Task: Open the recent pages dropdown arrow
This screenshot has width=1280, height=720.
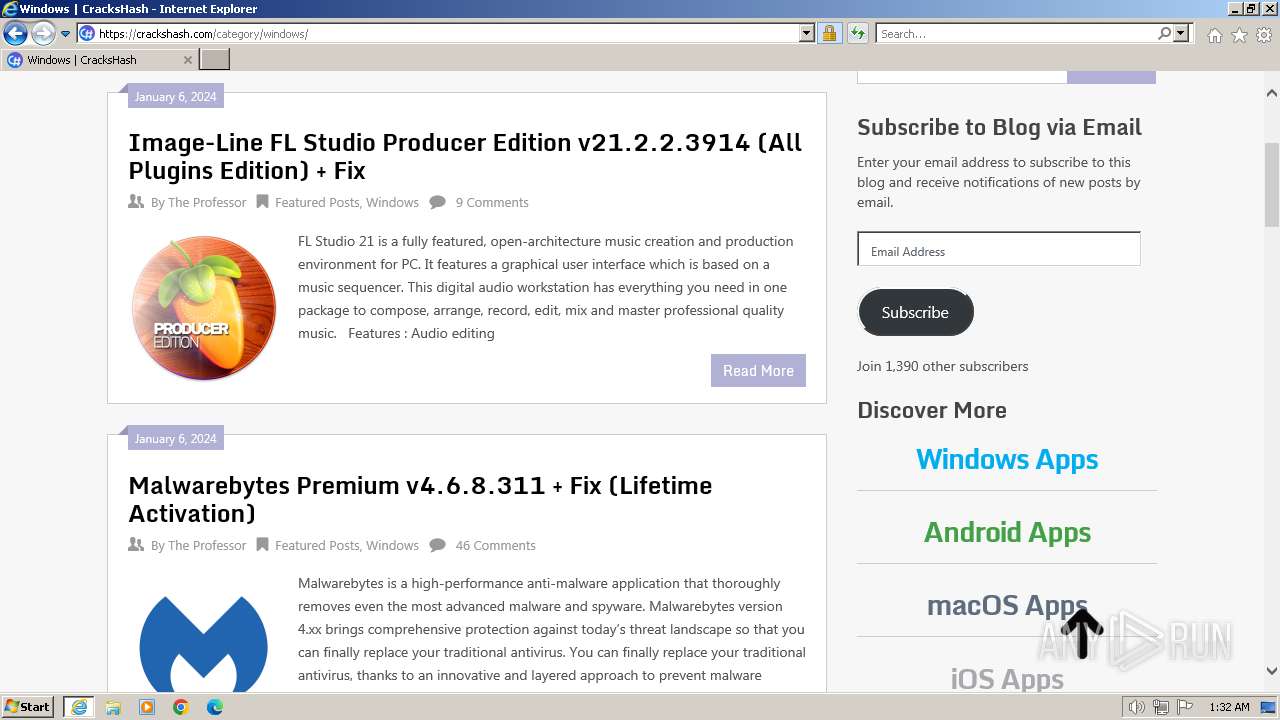Action: [66, 34]
